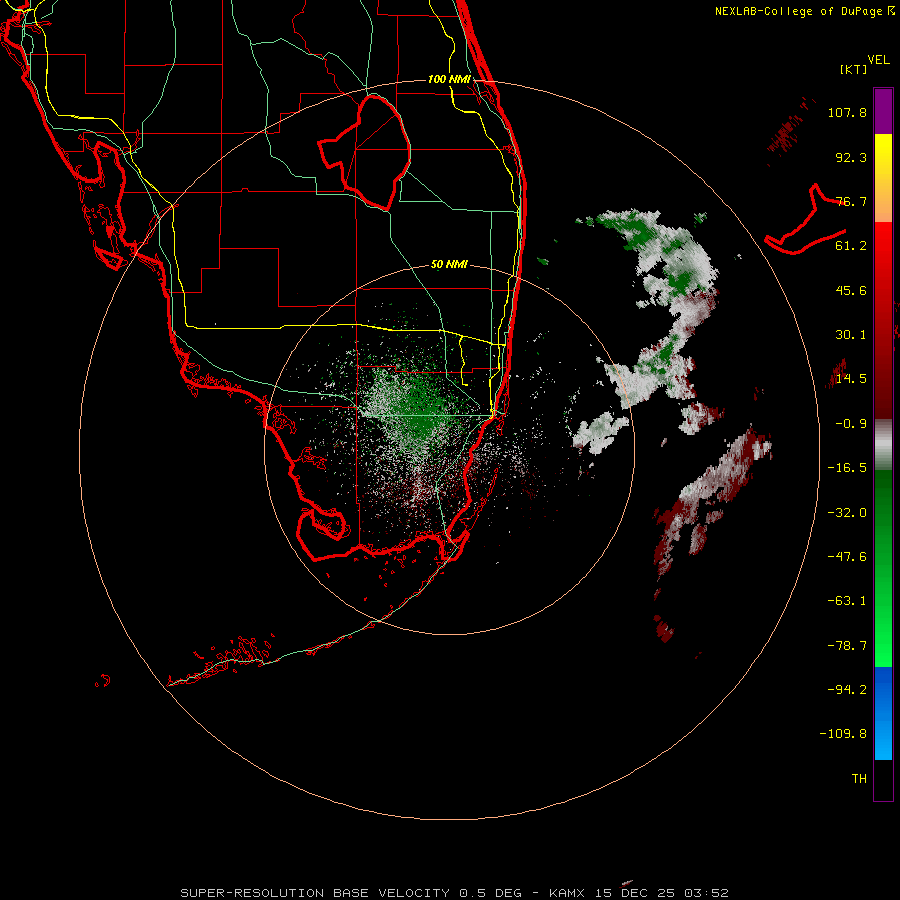Click the 30.1 velocity legend value

pos(851,335)
